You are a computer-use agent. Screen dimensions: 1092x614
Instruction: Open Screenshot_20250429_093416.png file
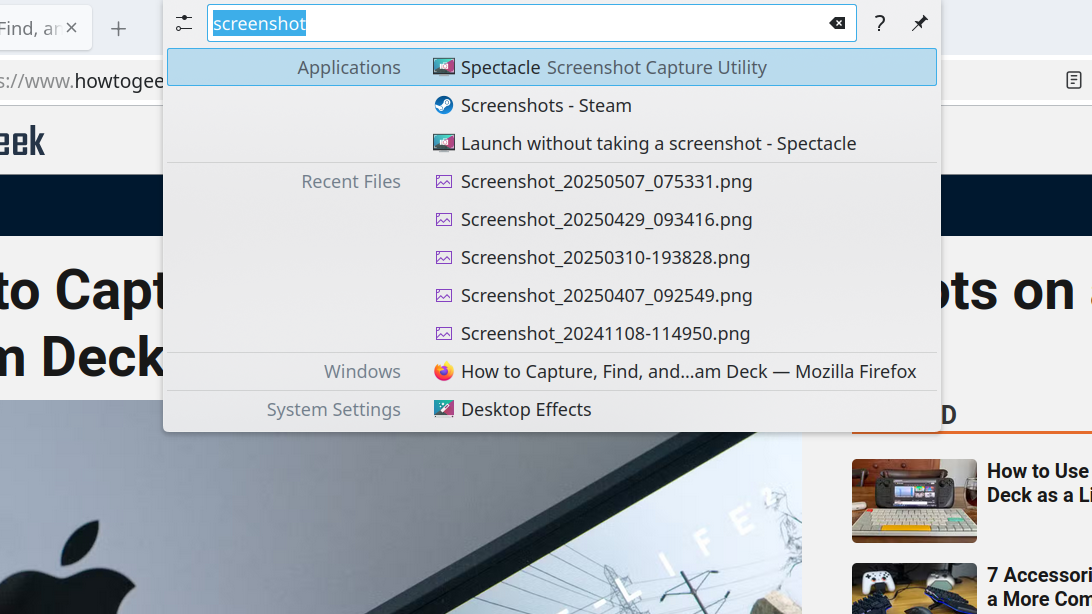pos(606,219)
